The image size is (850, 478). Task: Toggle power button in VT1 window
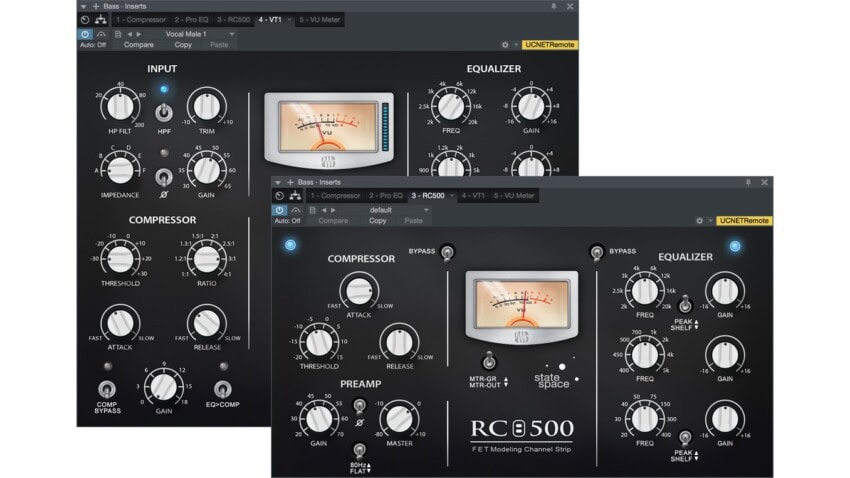click(x=85, y=34)
